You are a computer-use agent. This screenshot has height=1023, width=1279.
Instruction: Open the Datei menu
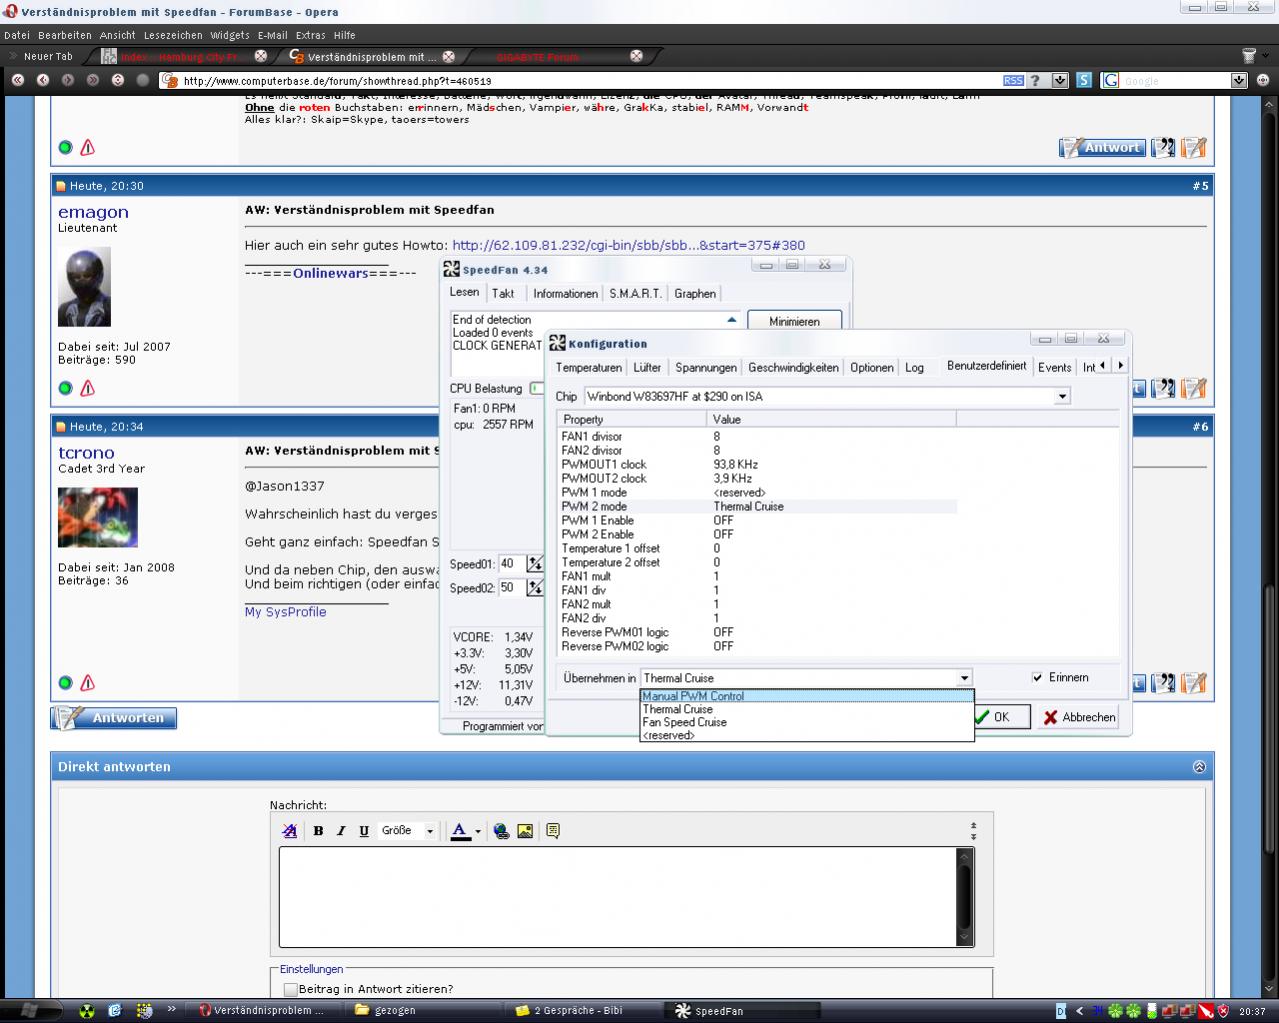17,35
